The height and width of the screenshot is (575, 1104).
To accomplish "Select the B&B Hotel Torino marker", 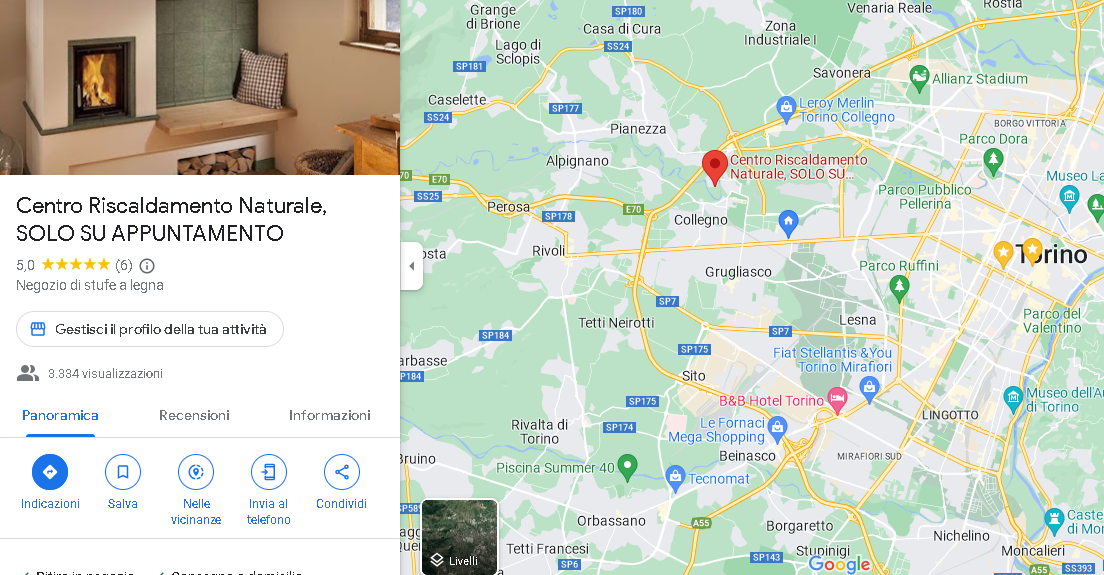I will click(x=836, y=400).
